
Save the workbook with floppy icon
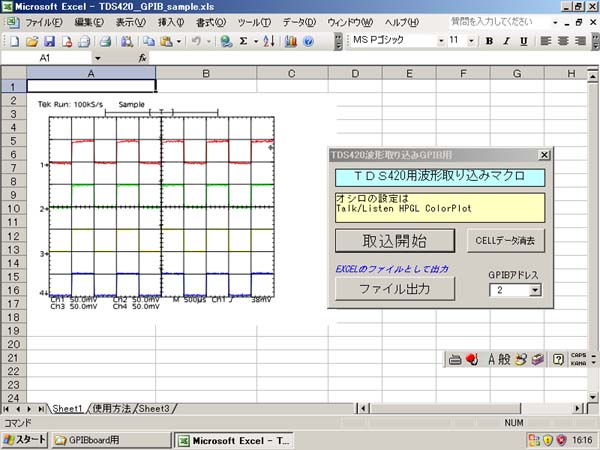[49, 41]
